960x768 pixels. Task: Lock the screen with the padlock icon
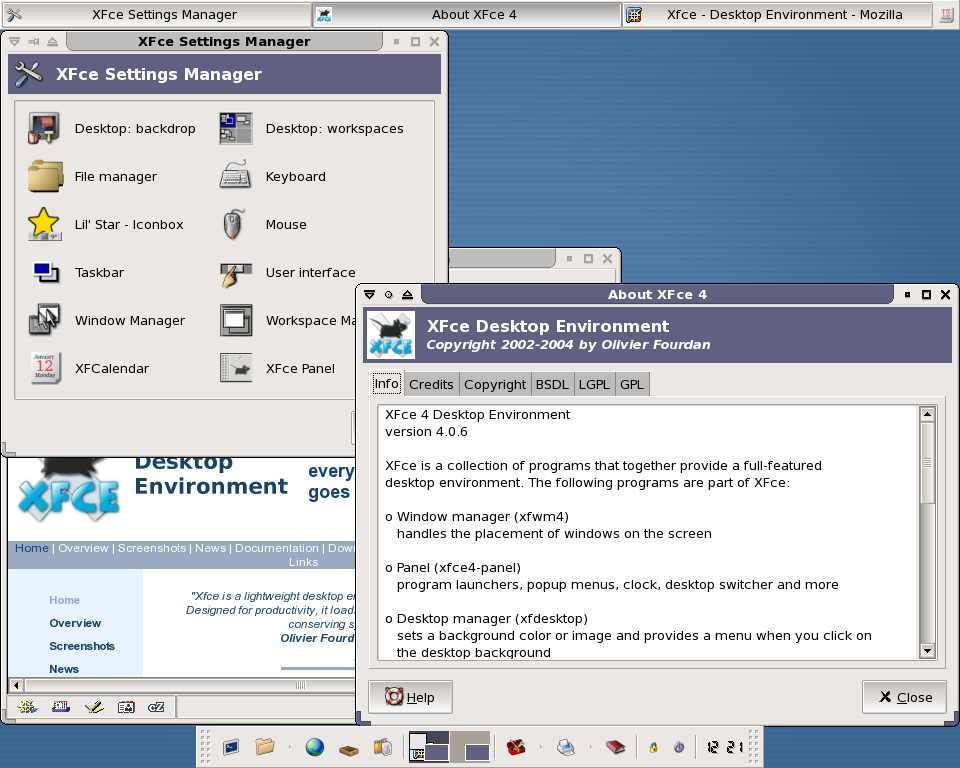[653, 747]
